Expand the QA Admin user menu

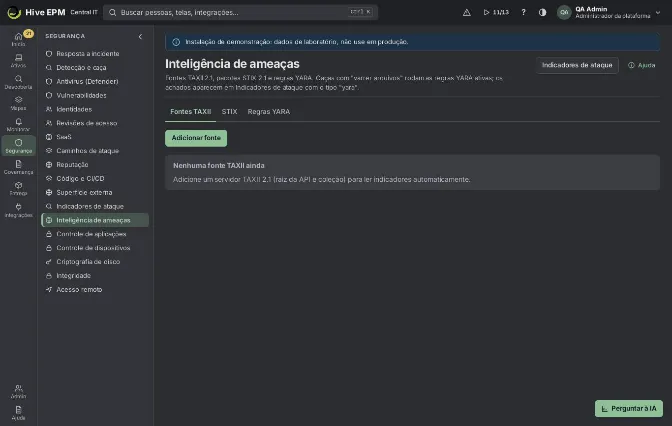[609, 12]
